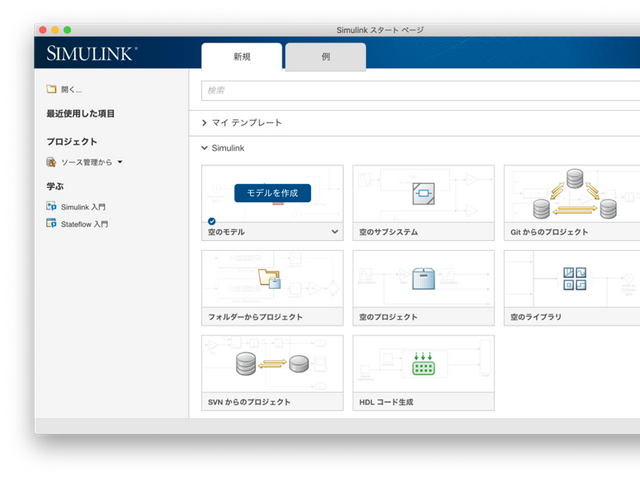
Task: Click the フォルダーからプロジェクト folder icon
Action: click(x=269, y=278)
